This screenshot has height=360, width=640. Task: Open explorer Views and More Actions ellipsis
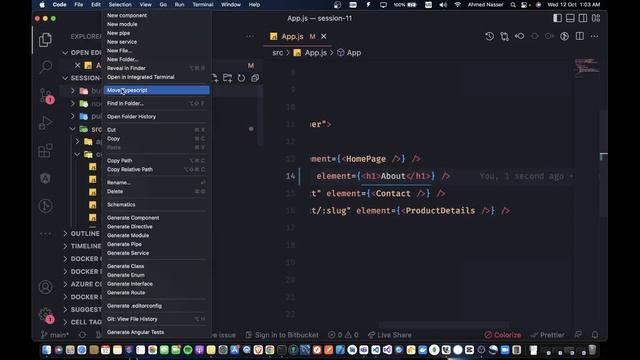[x=250, y=36]
